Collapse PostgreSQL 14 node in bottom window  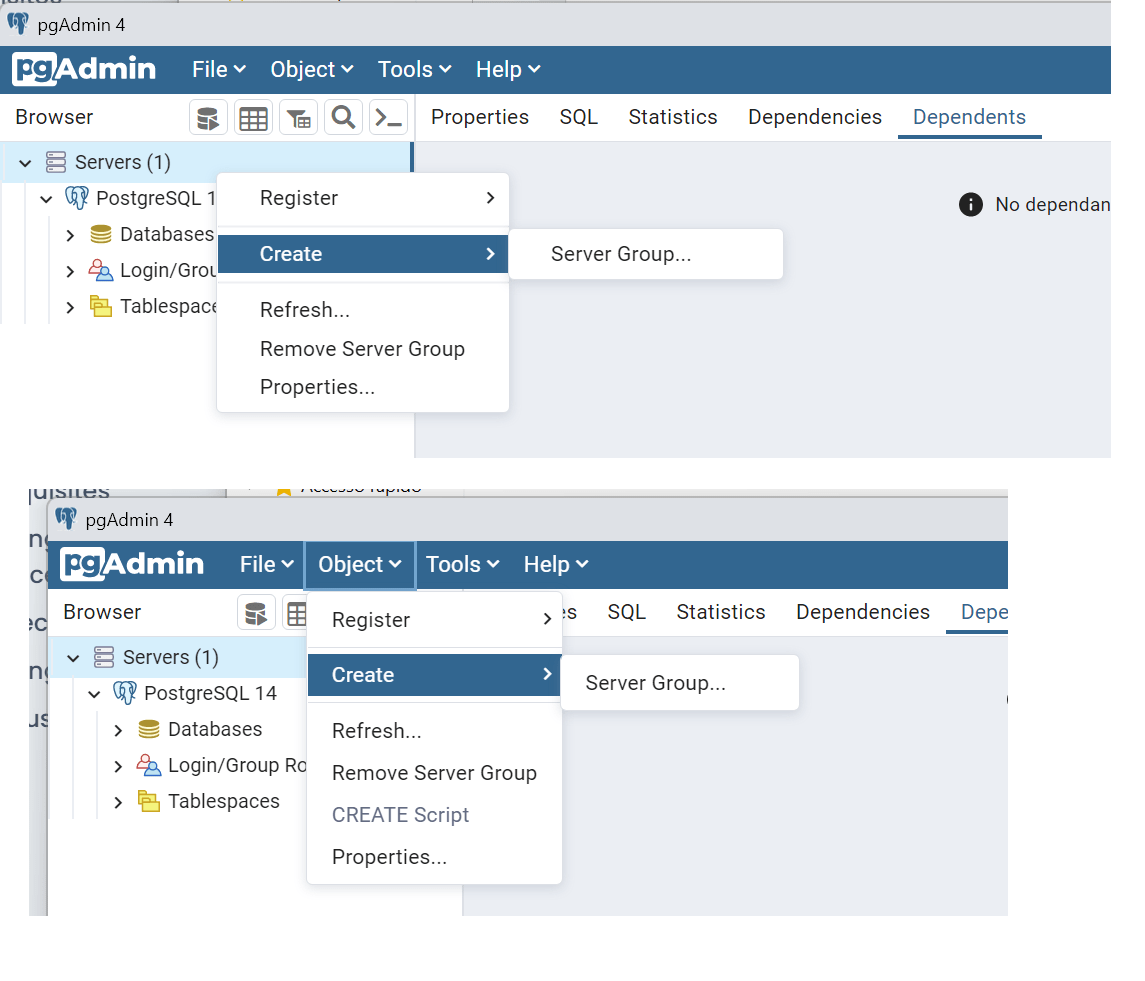coord(94,694)
